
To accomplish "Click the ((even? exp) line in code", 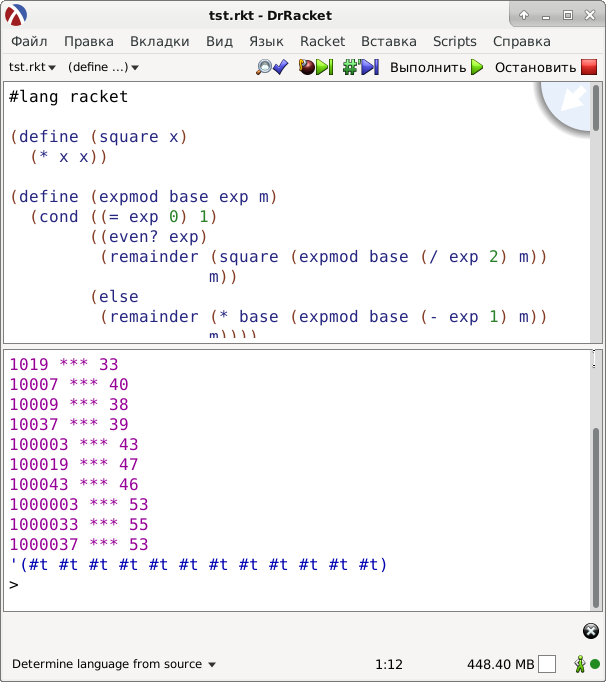I will [149, 237].
